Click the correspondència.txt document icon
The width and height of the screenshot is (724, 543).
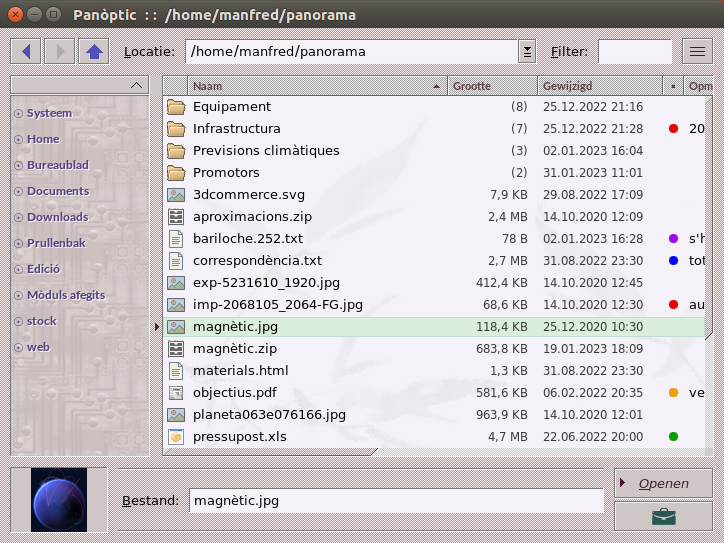click(176, 261)
